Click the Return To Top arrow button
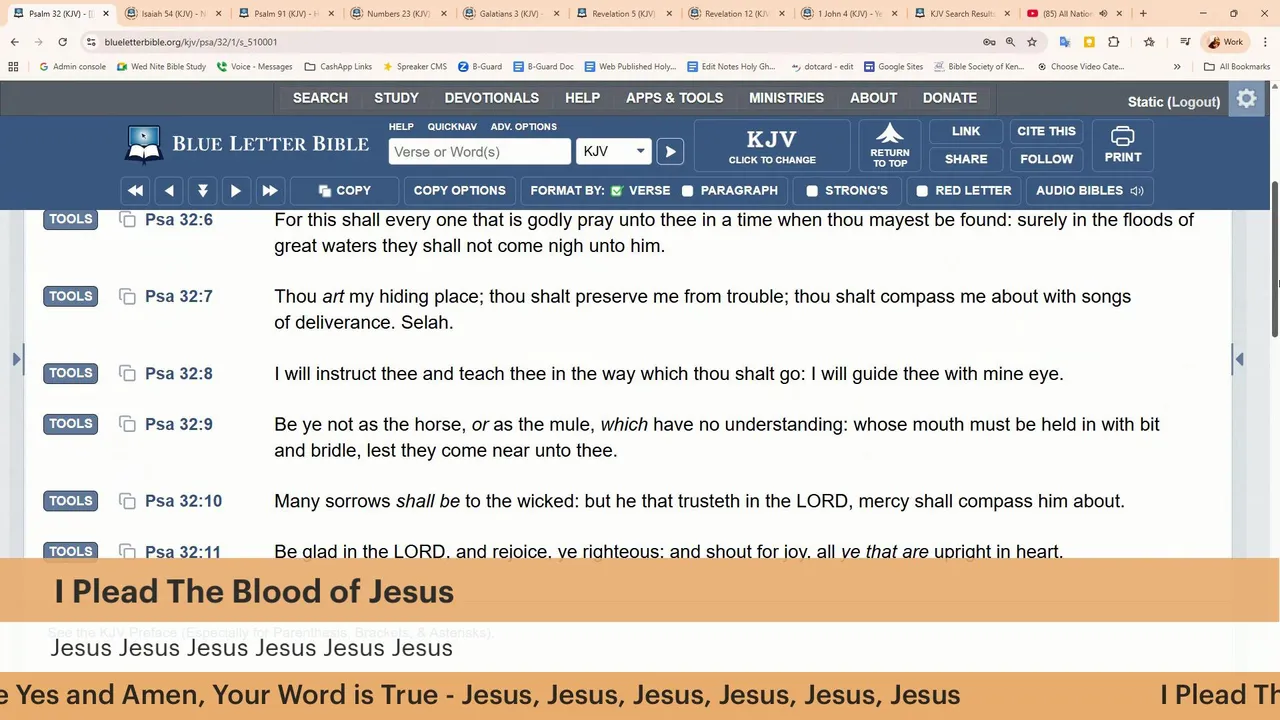 pyautogui.click(x=889, y=146)
